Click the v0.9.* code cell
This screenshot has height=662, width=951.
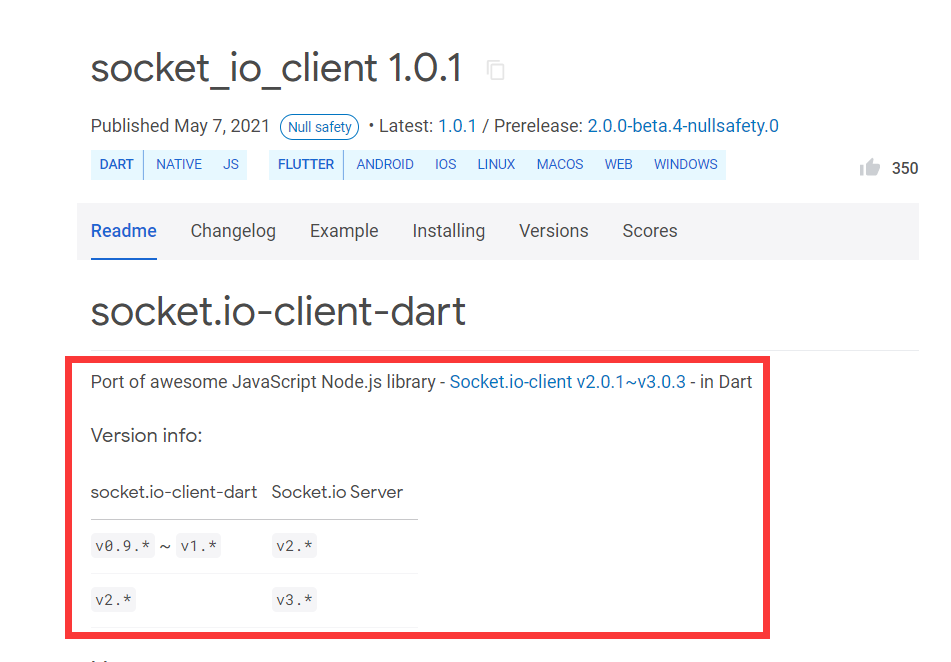point(123,546)
